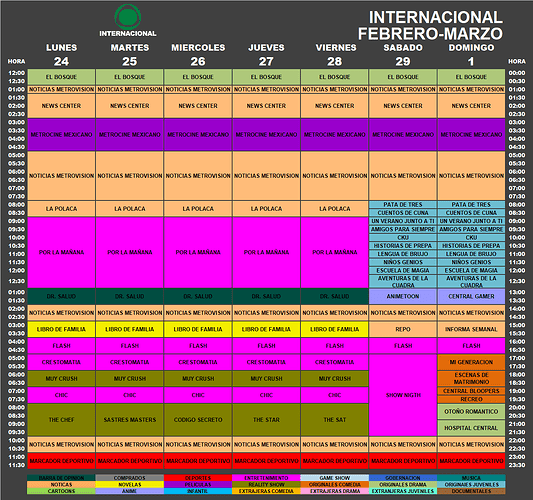Click HISTORIAS DE PREPA in the DOMINGO column
533x500 pixels.
tap(471, 246)
